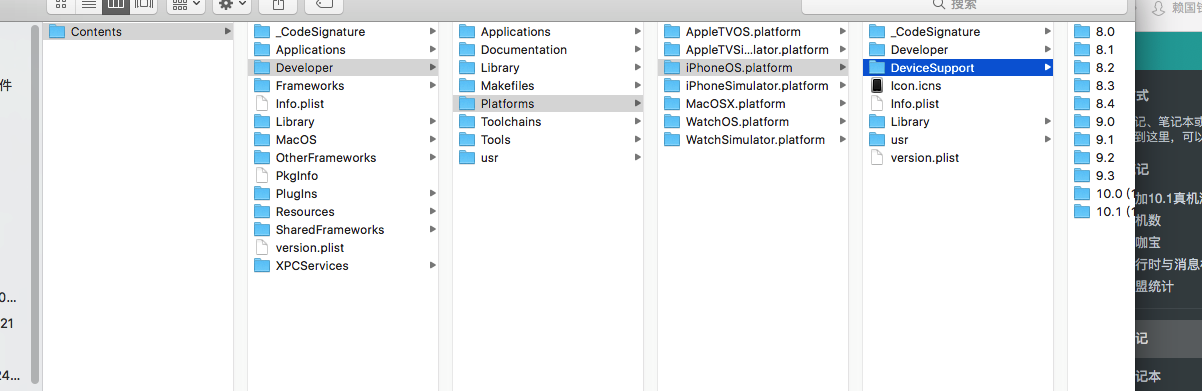Expand the MacOSX.platform arrow
The width and height of the screenshot is (1202, 391).
tap(843, 104)
